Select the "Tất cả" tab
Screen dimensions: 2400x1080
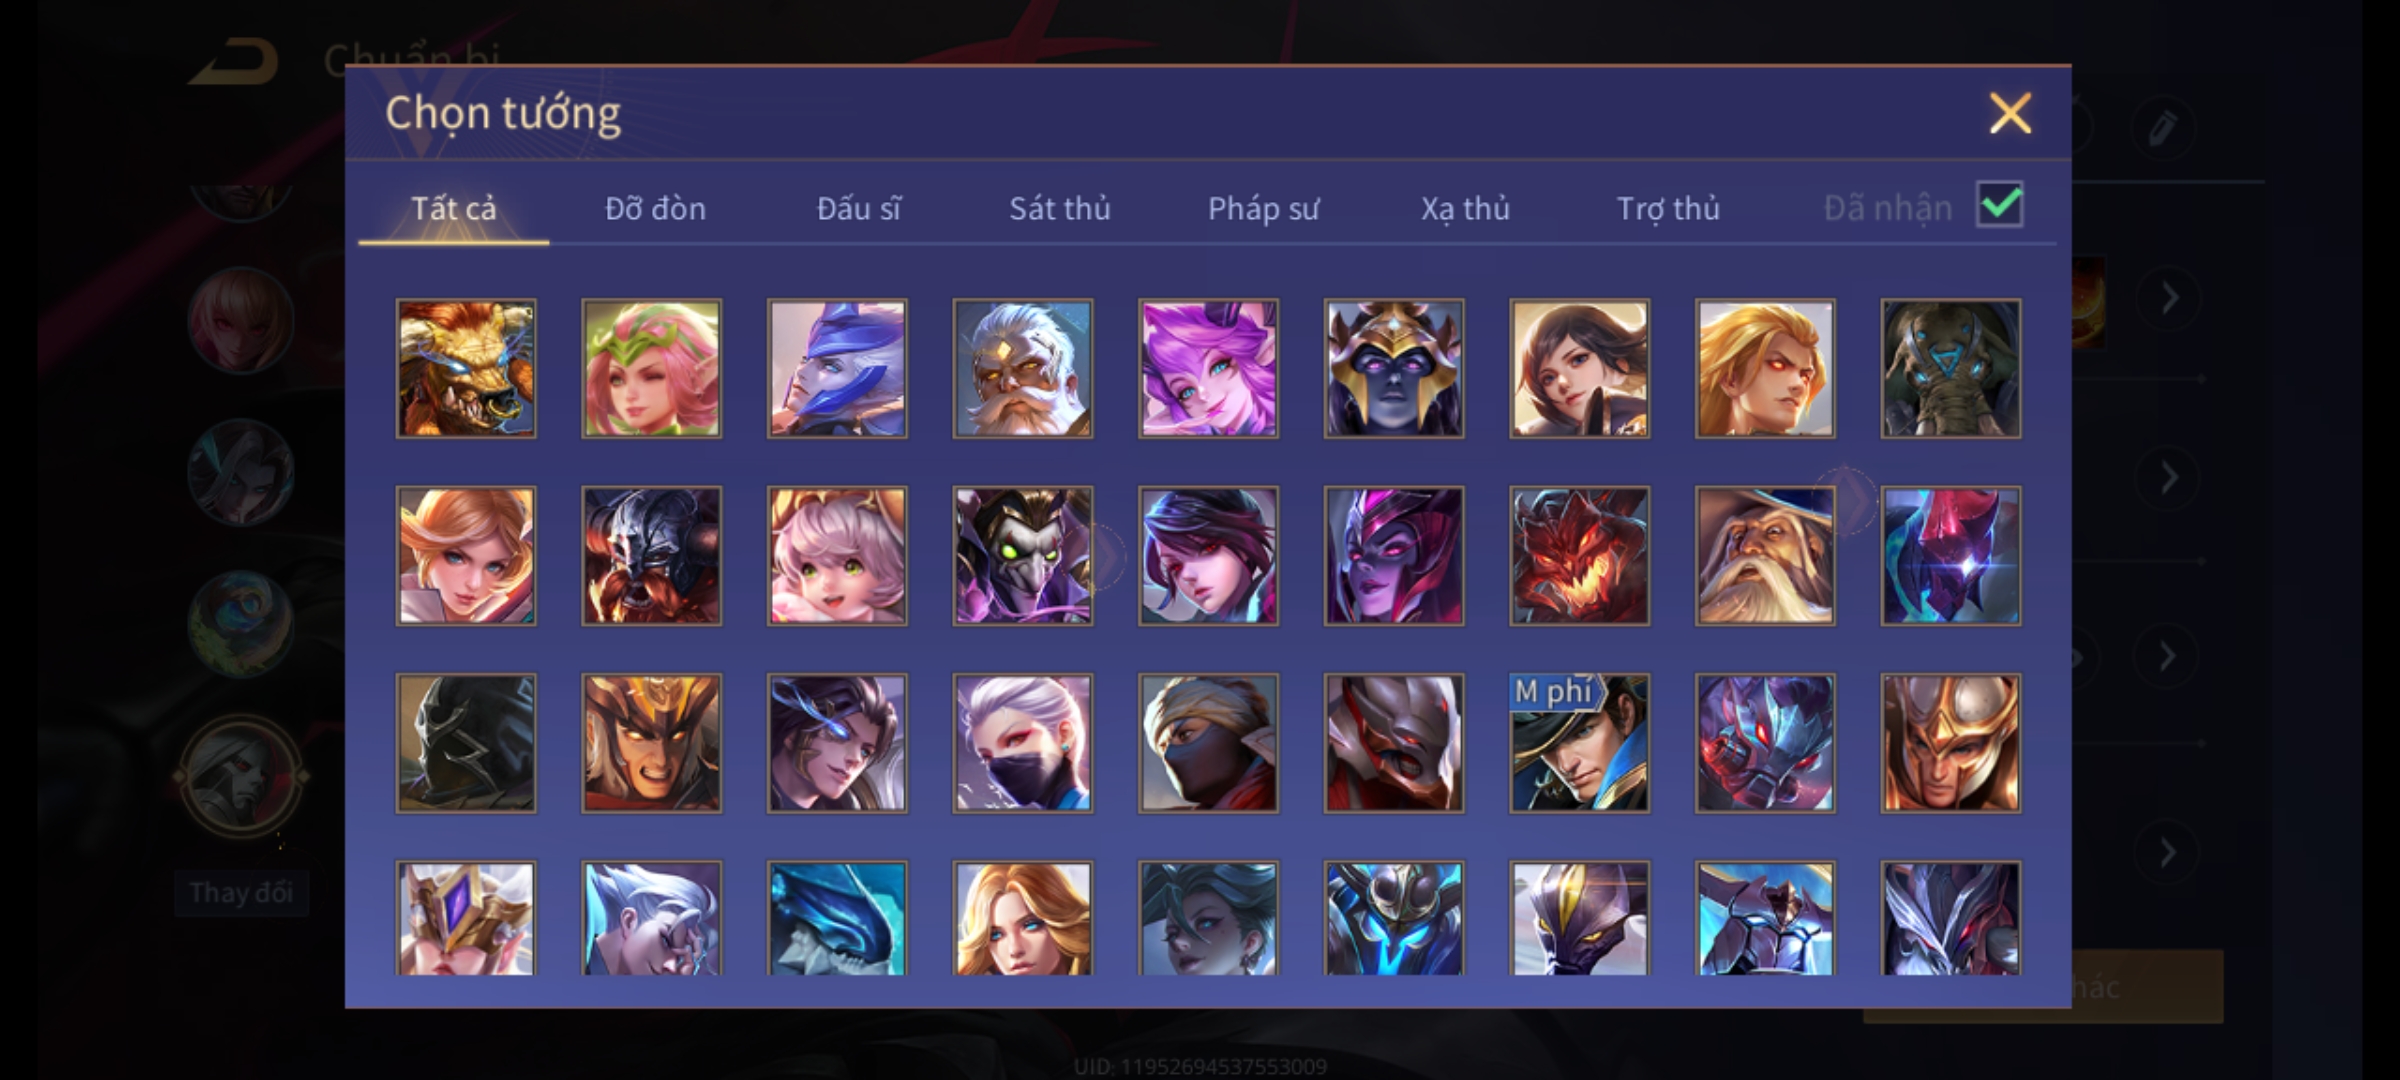(453, 208)
